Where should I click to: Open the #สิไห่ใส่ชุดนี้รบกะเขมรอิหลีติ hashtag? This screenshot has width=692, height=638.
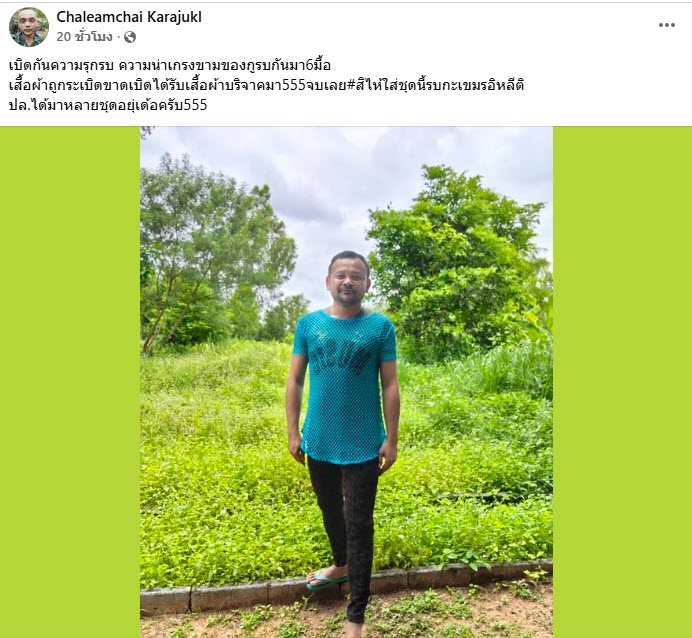click(x=435, y=85)
